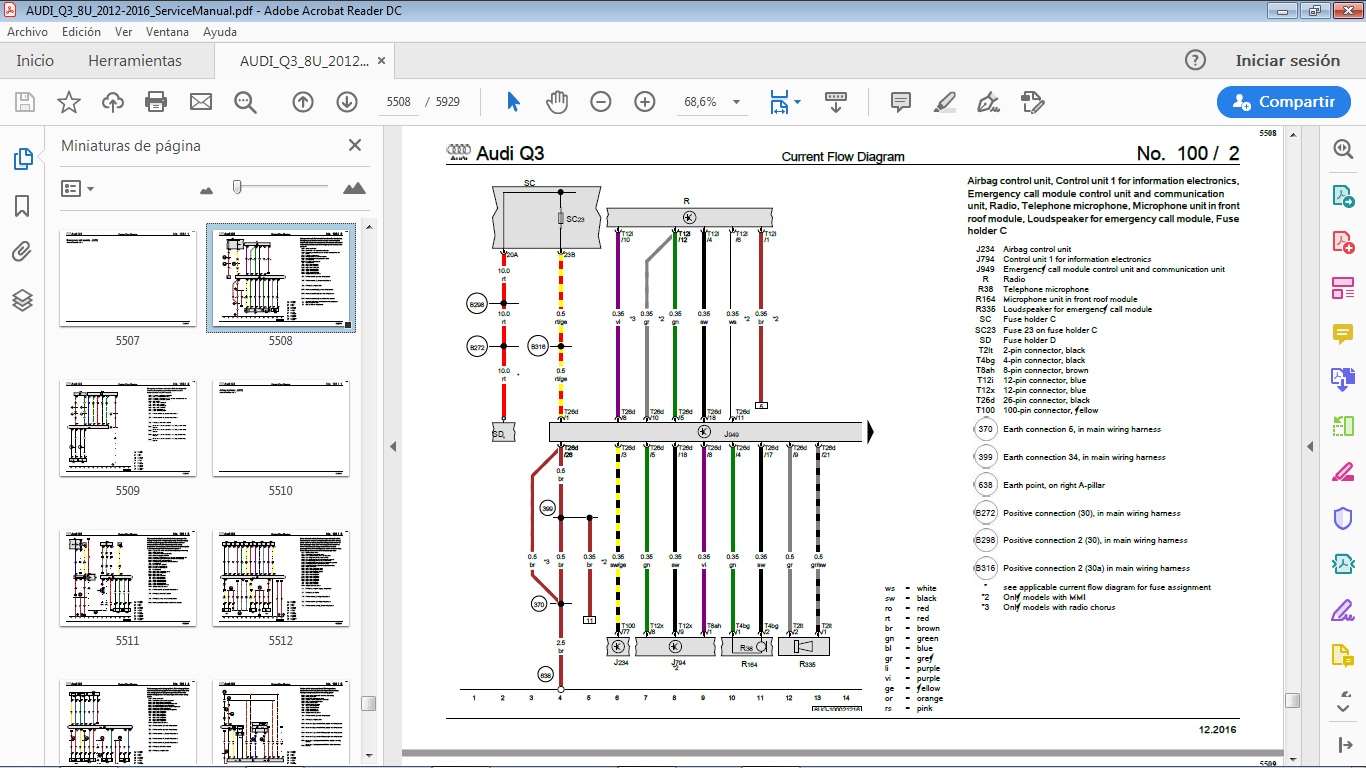Viewport: 1366px width, 768px height.
Task: Open the Archivo menu
Action: click(x=27, y=32)
